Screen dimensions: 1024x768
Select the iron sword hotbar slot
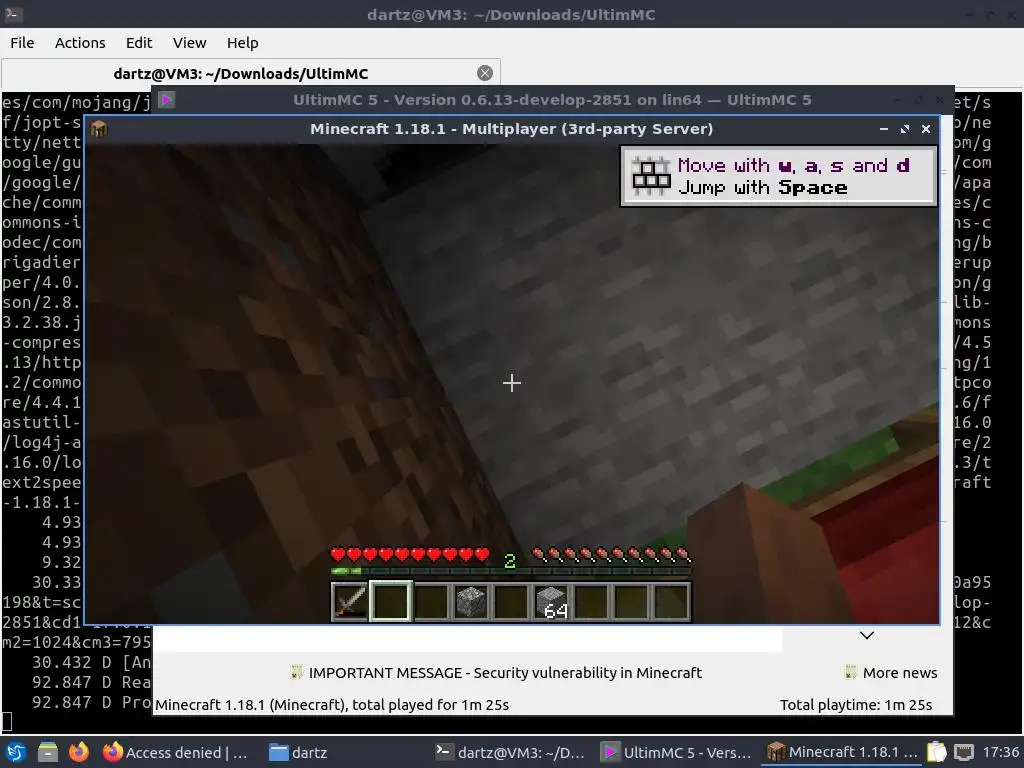pyautogui.click(x=350, y=601)
